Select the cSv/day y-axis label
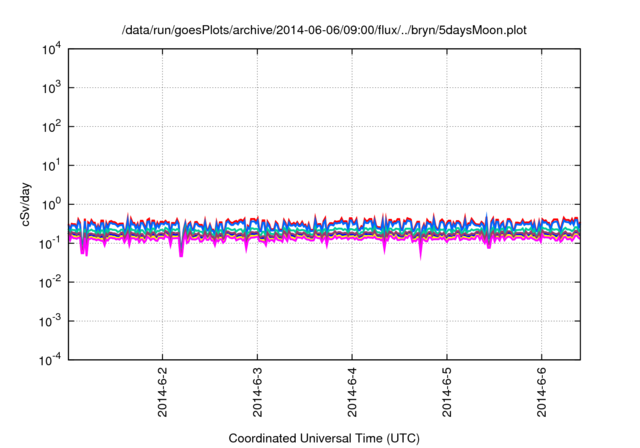Viewport: 640px width, 448px height. (x=25, y=204)
